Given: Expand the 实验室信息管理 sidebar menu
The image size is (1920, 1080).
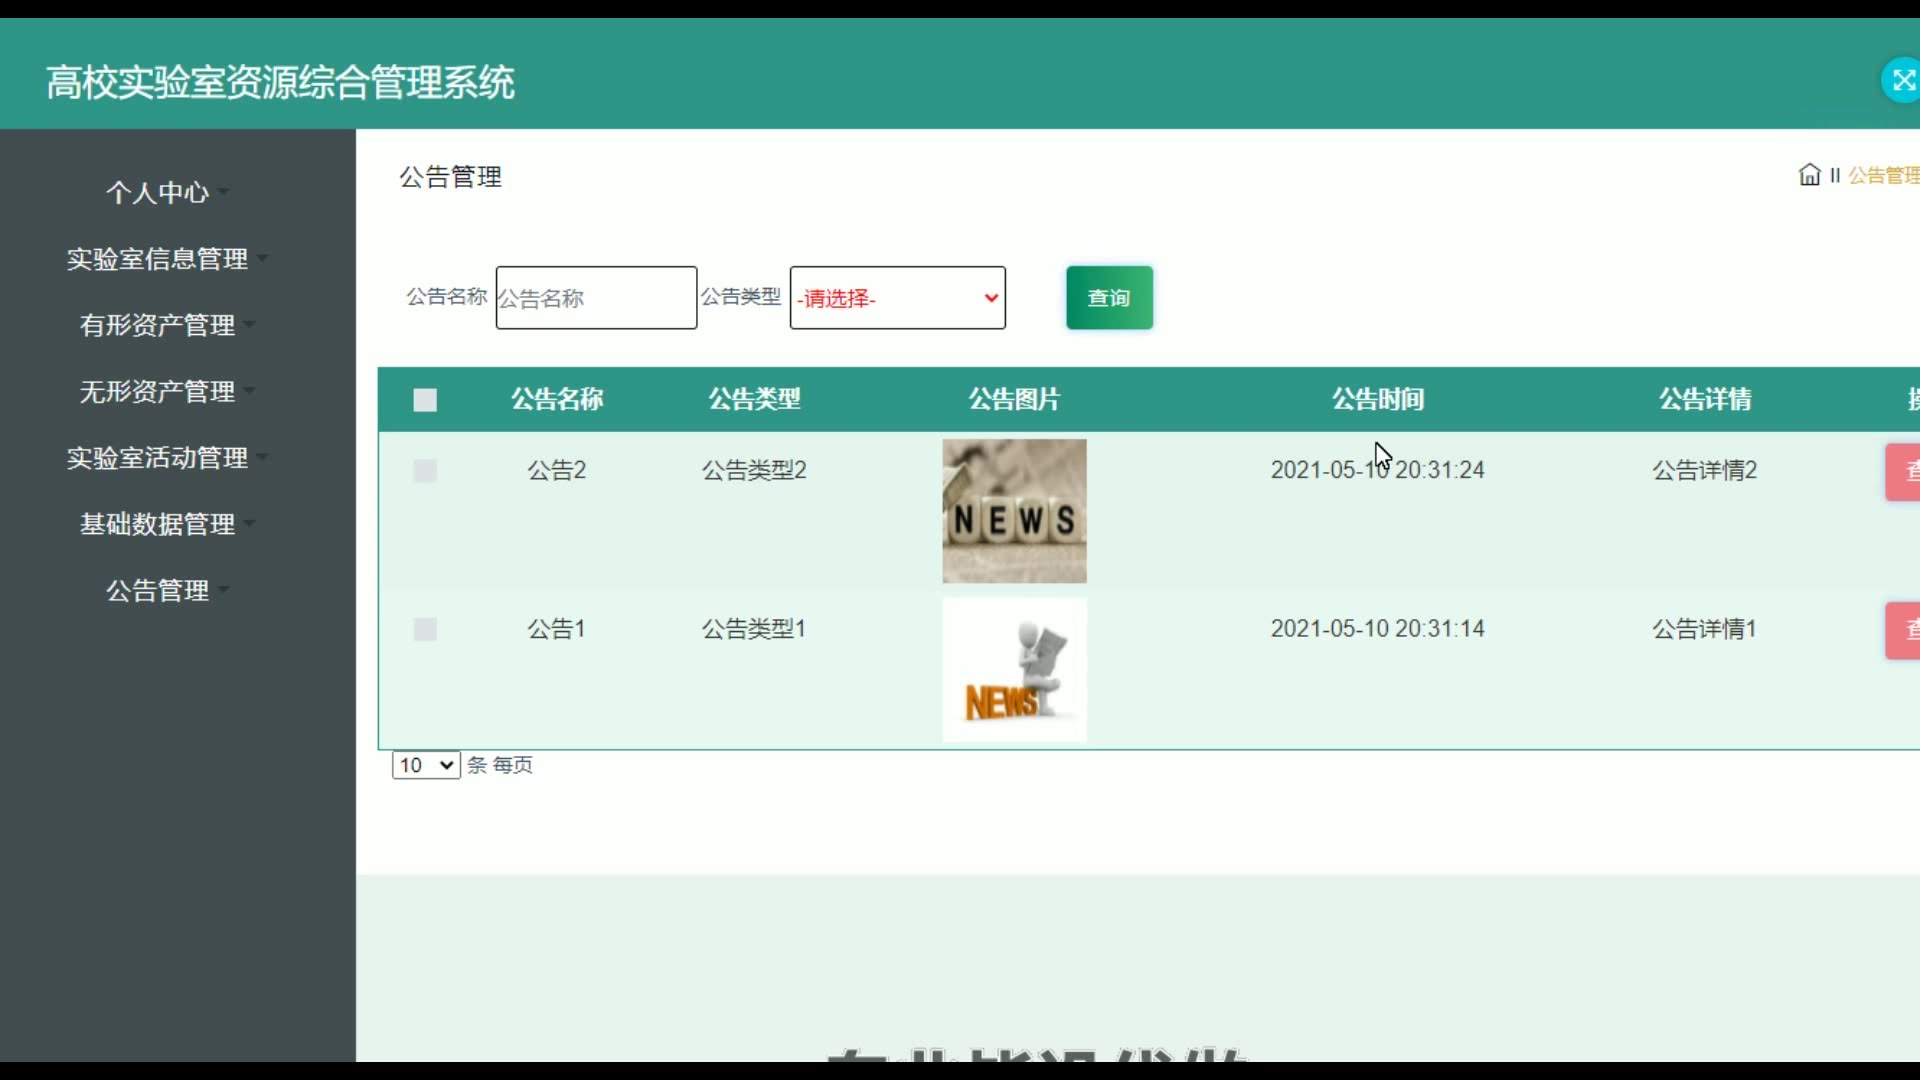Looking at the screenshot, I should pyautogui.click(x=158, y=259).
